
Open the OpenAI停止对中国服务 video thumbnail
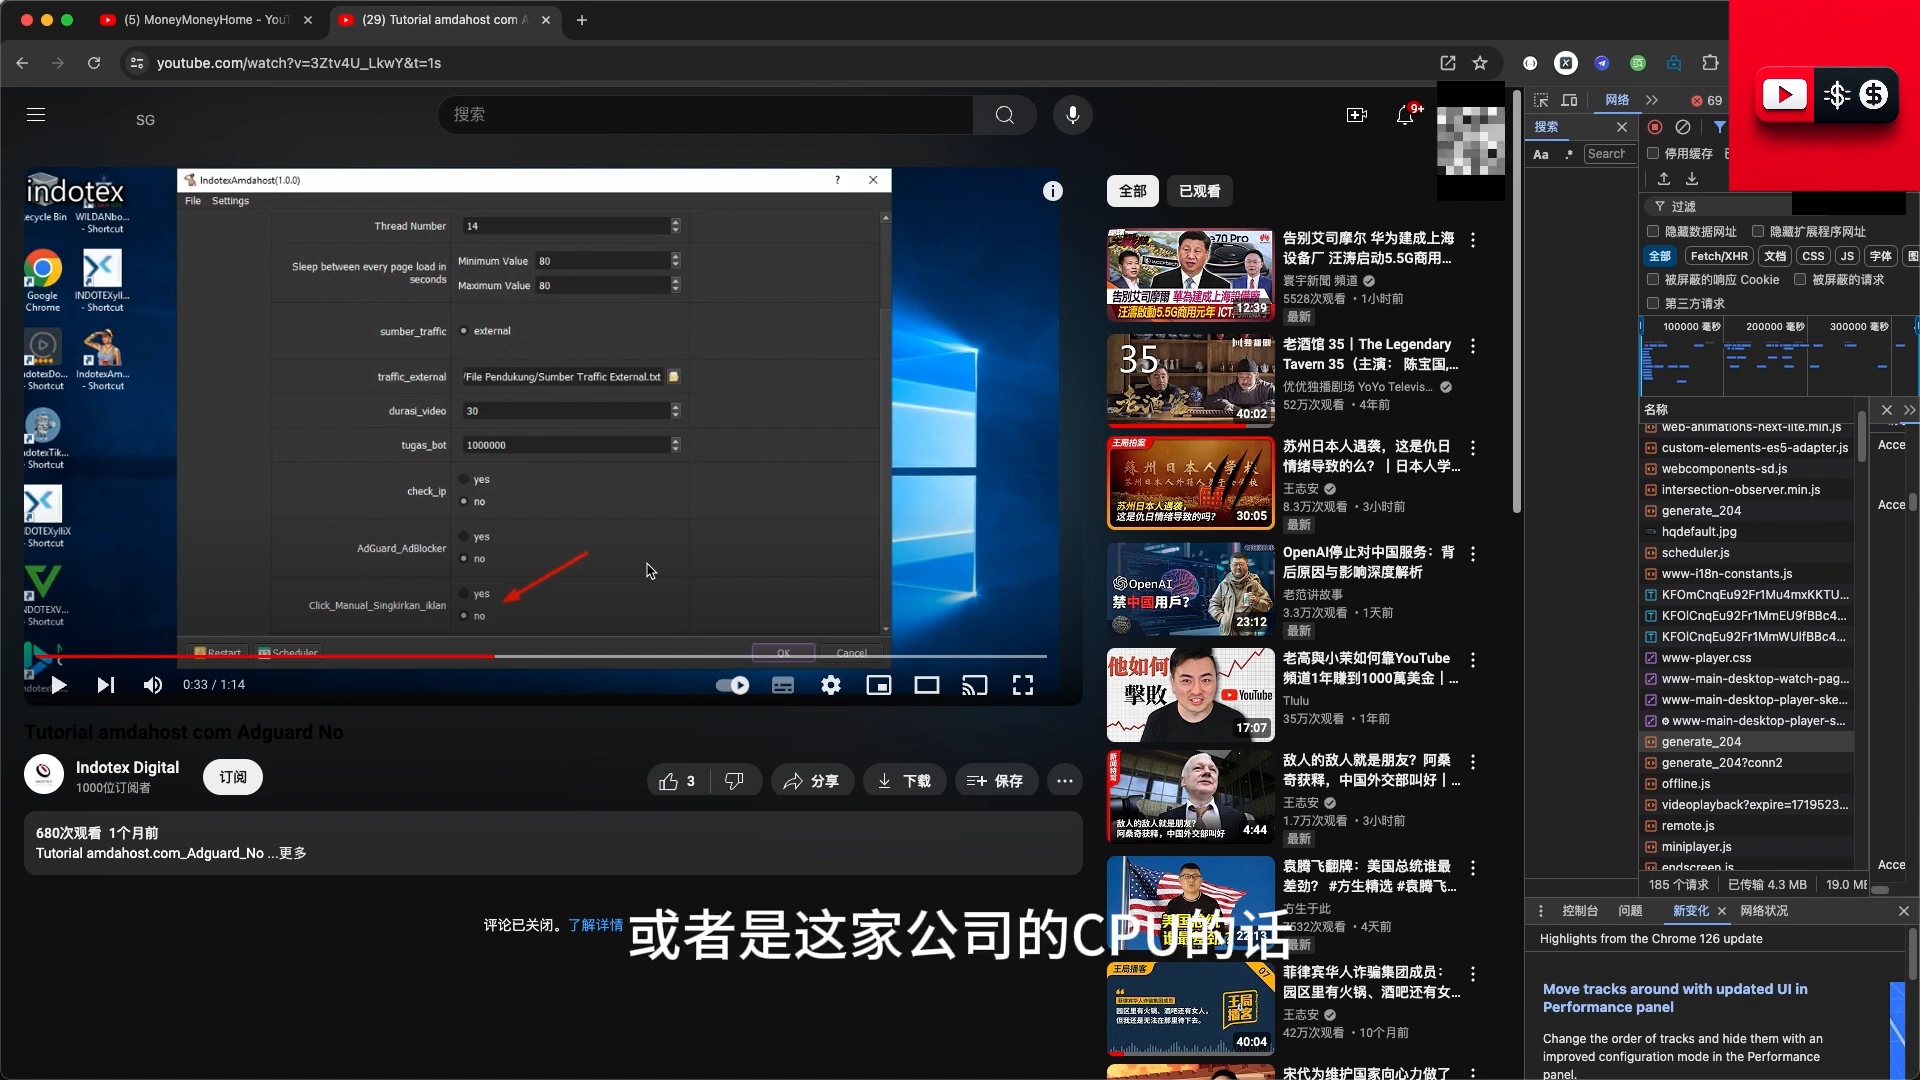click(1190, 590)
